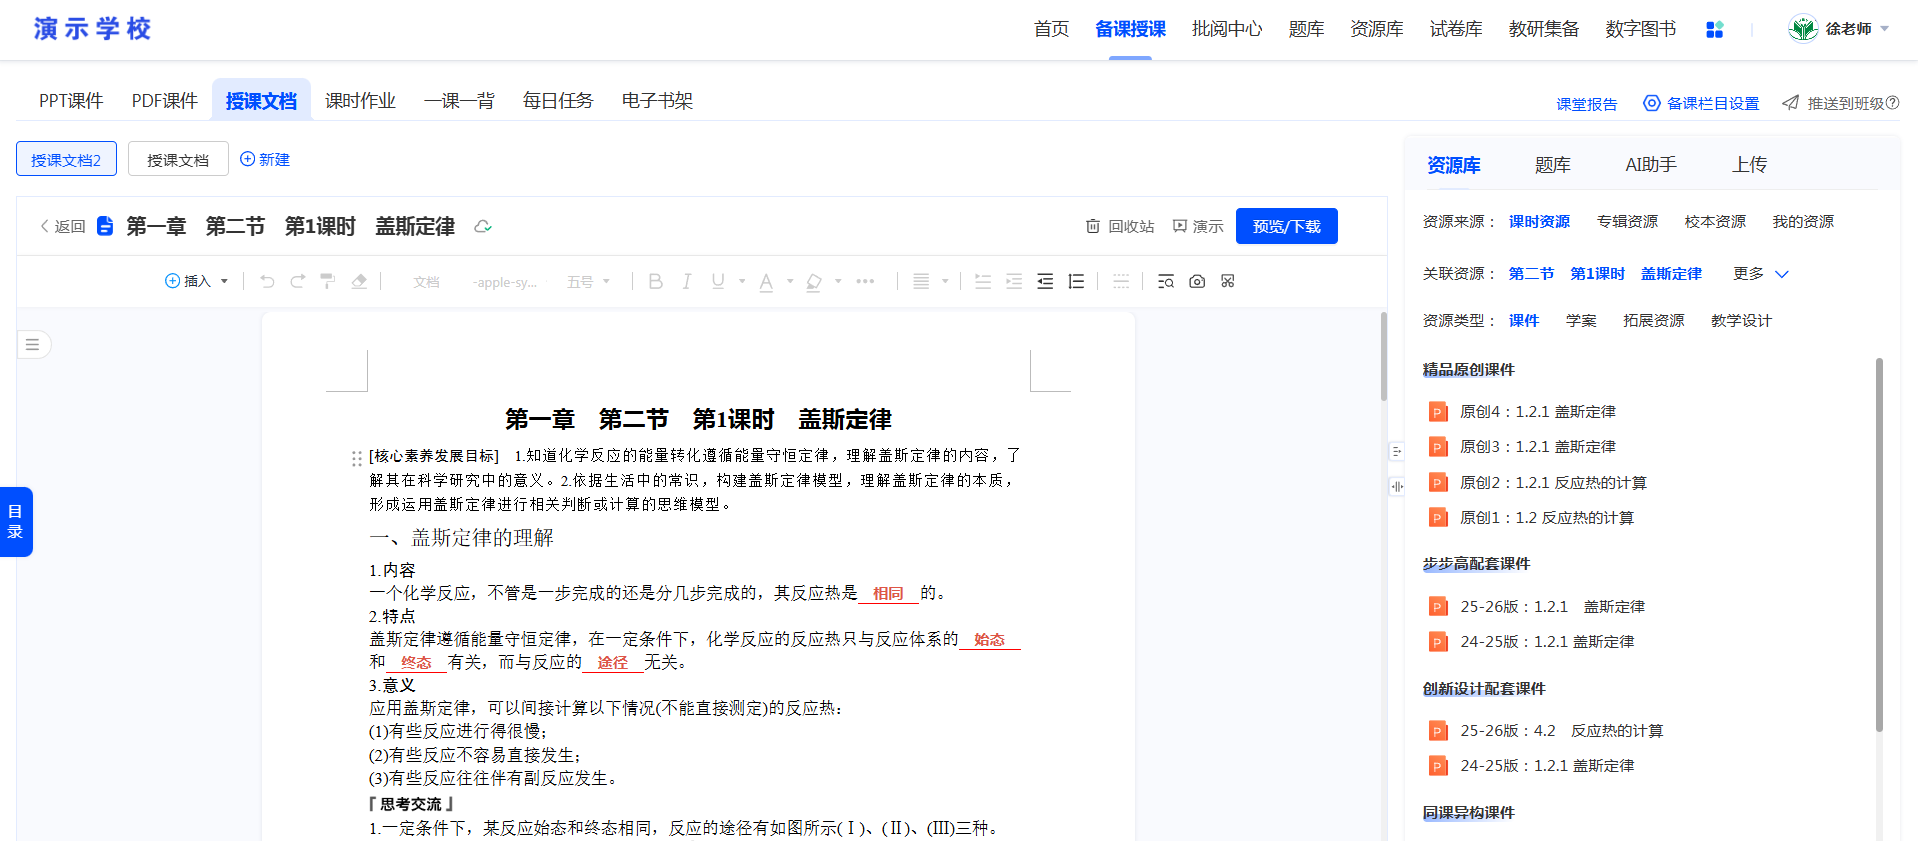The image size is (1918, 841).
Task: Click the 预览/下载 button
Action: [x=1286, y=226]
